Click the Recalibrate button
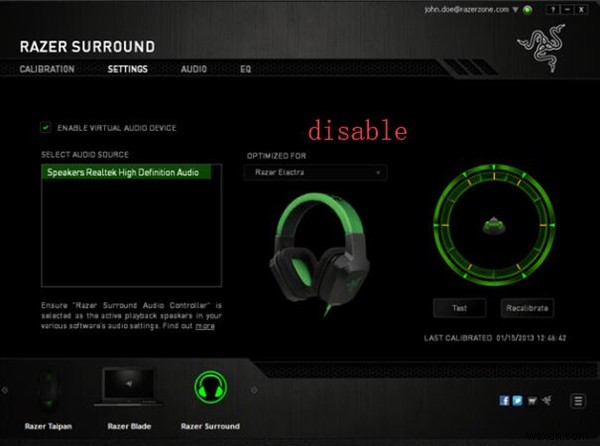 click(527, 308)
